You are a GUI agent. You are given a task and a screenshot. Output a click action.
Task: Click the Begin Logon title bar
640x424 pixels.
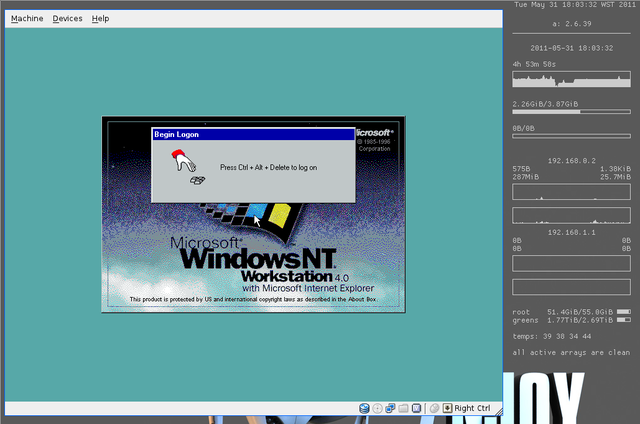click(253, 134)
